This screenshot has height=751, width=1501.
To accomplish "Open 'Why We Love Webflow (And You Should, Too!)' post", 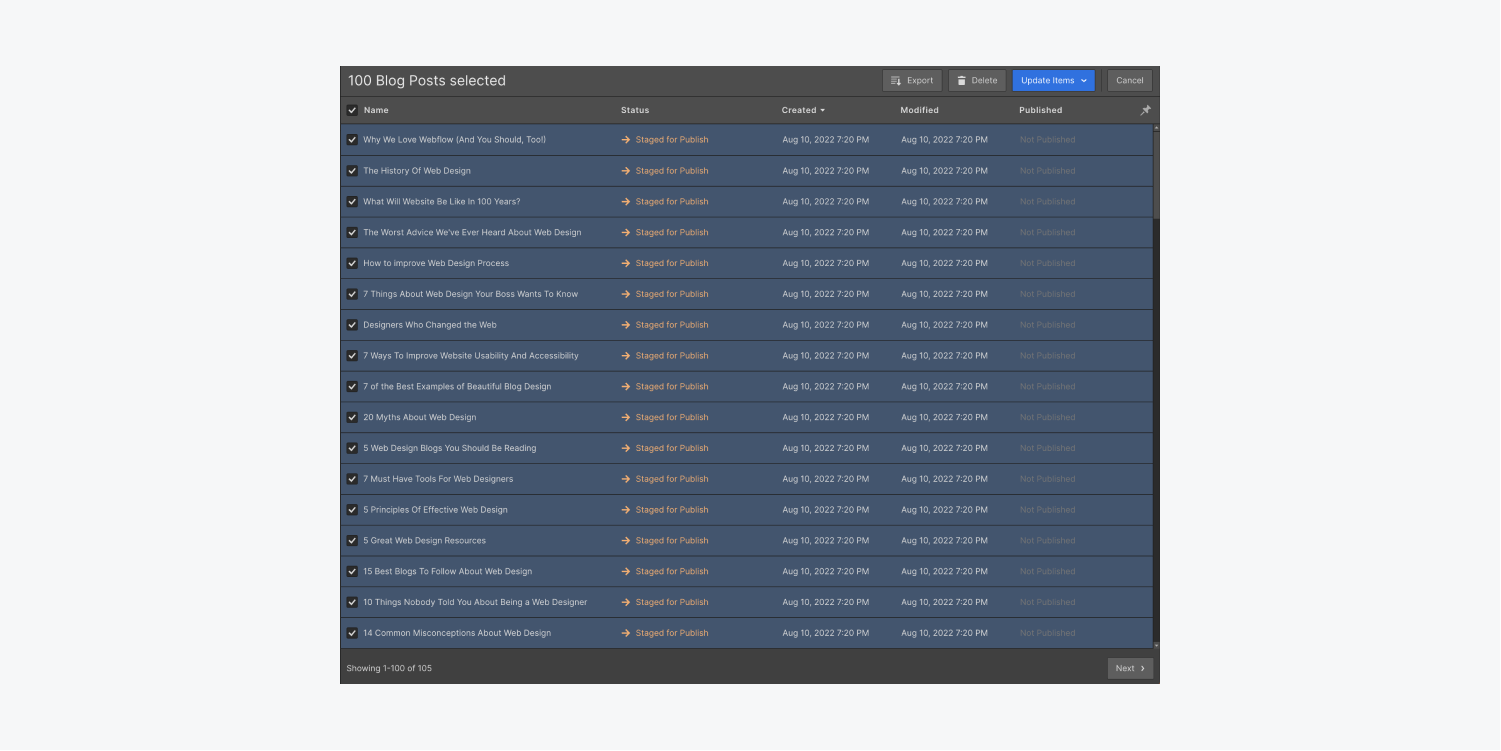I will [x=454, y=140].
